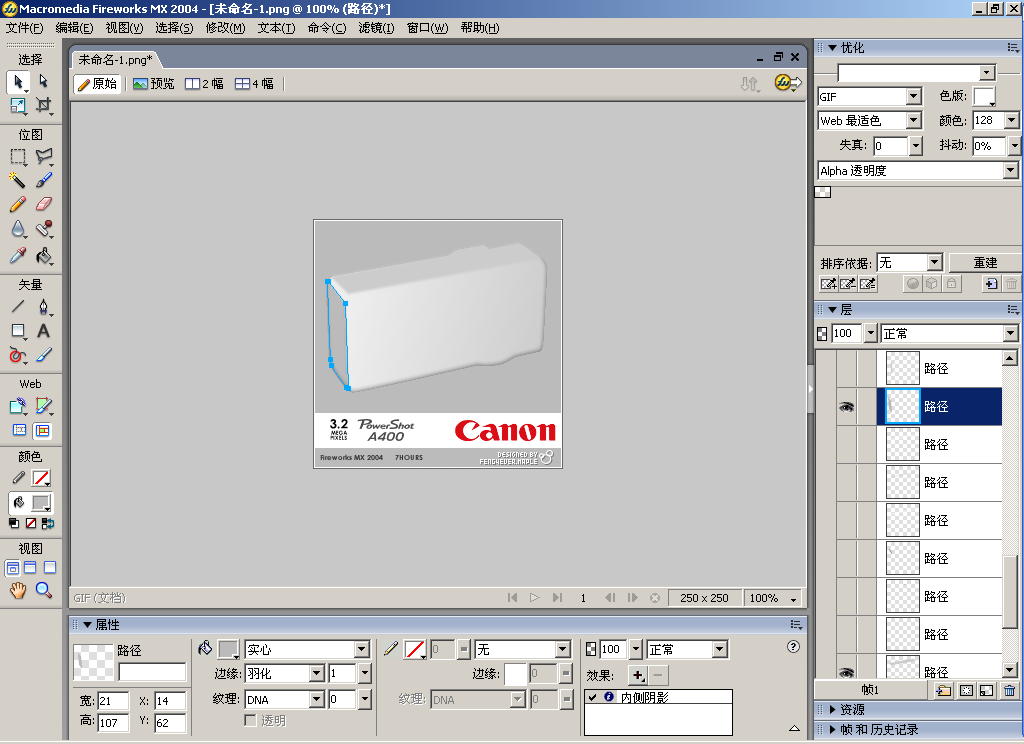Select the Hotspot tool
Viewport: 1024px width, 744px height.
18,406
